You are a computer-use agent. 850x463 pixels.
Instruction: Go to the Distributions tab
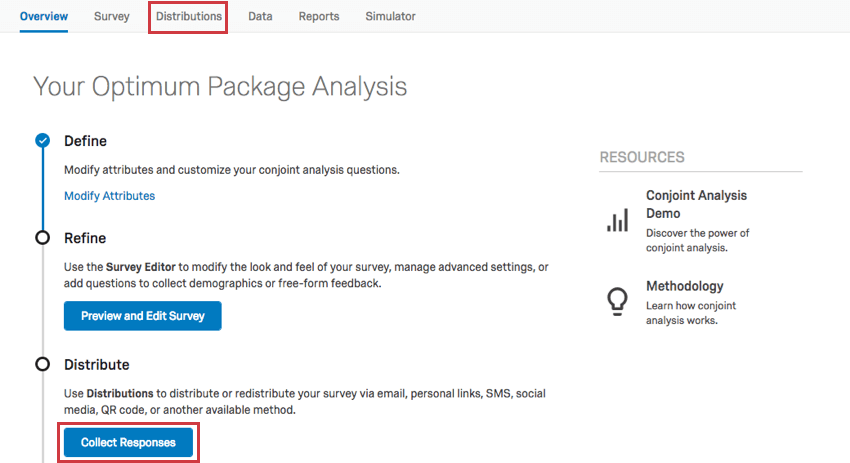pos(188,17)
